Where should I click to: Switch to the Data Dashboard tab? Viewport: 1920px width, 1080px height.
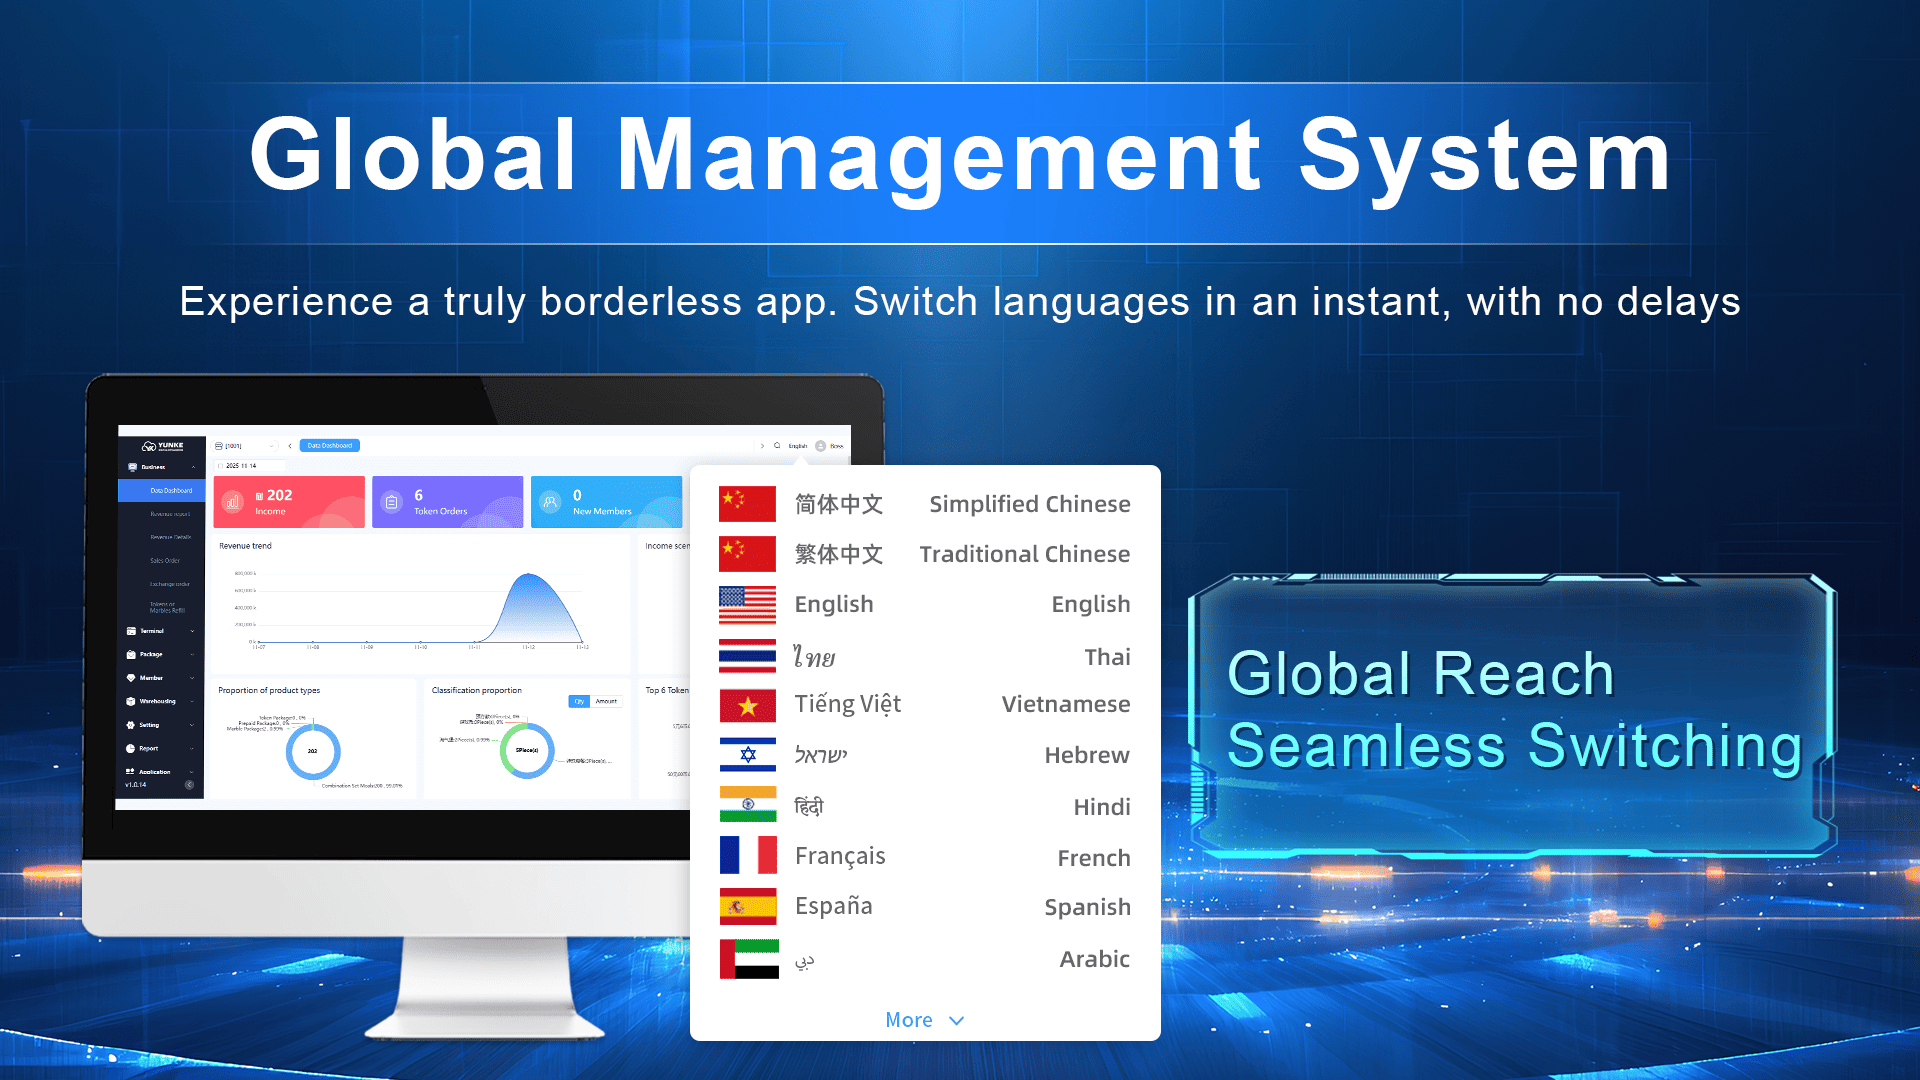coord(329,446)
